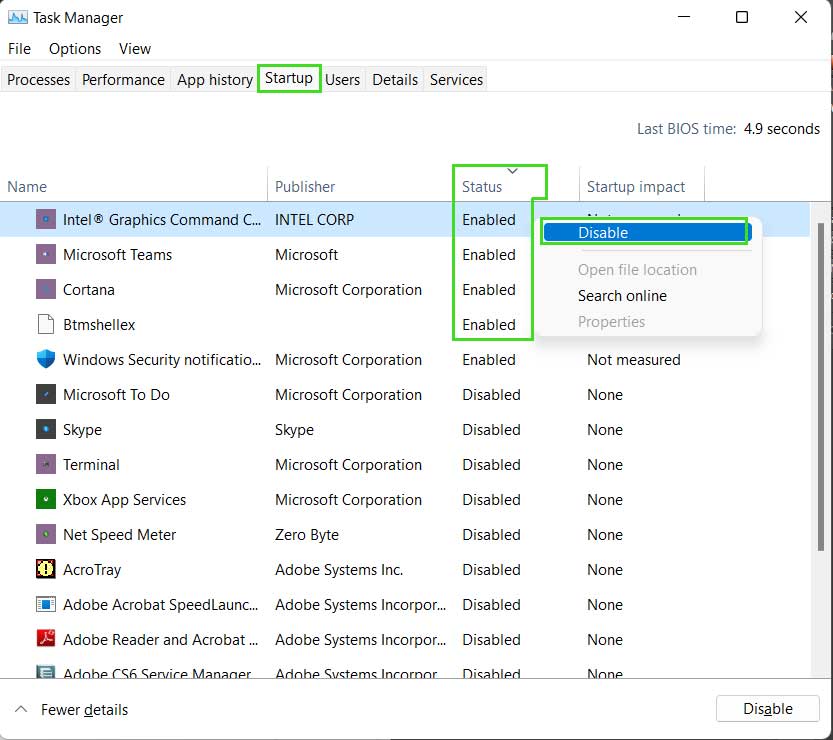Click the Last BIOS time value
Screen dimensions: 833x740
(x=781, y=129)
